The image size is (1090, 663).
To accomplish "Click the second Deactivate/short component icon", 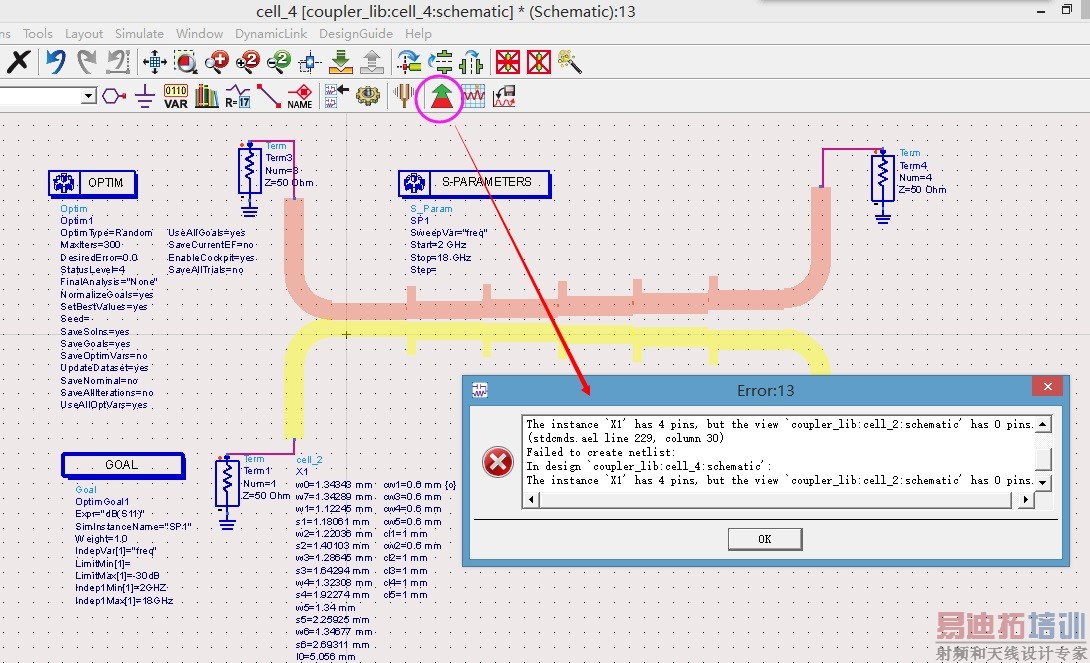I will coord(539,62).
